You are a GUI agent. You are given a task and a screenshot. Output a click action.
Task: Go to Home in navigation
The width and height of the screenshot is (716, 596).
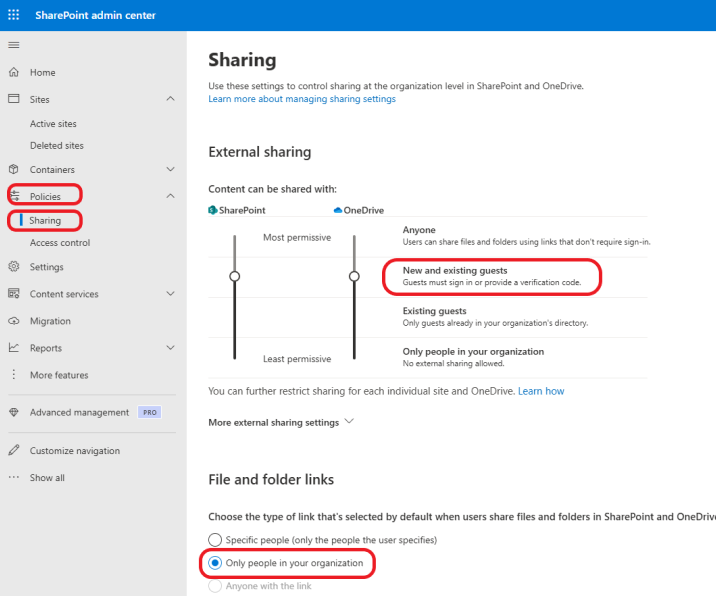[x=42, y=73]
